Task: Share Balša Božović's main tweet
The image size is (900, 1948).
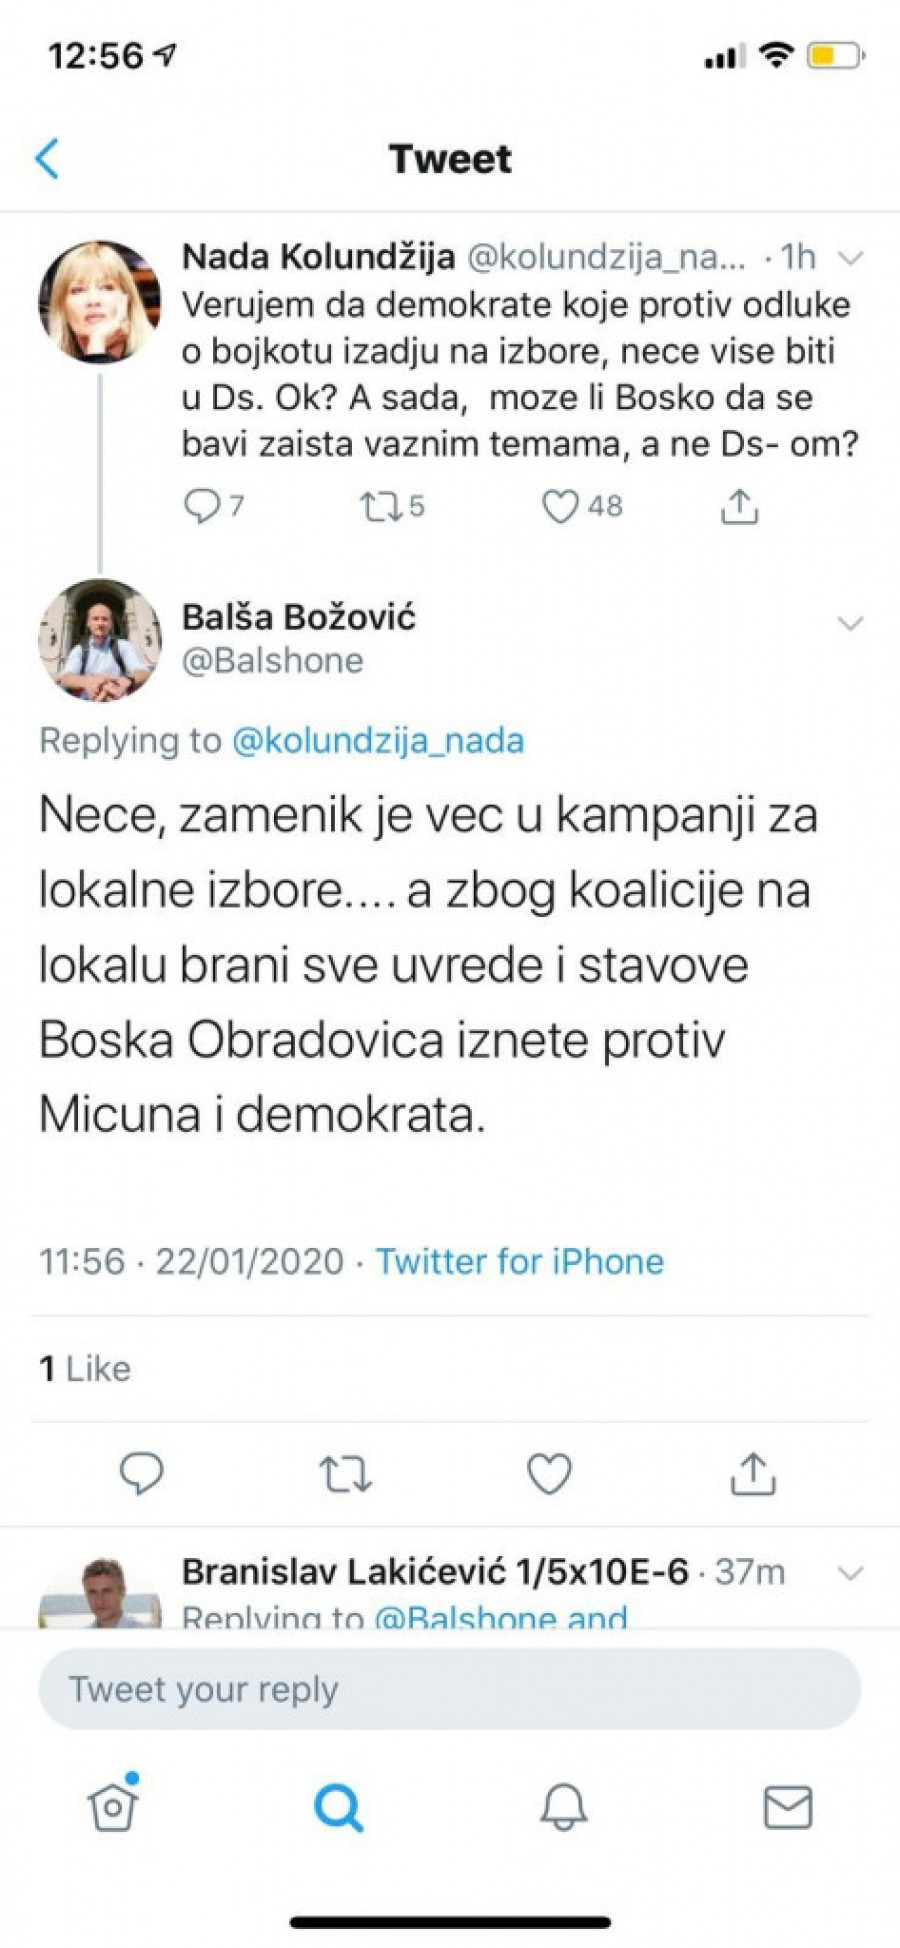Action: (x=753, y=1473)
